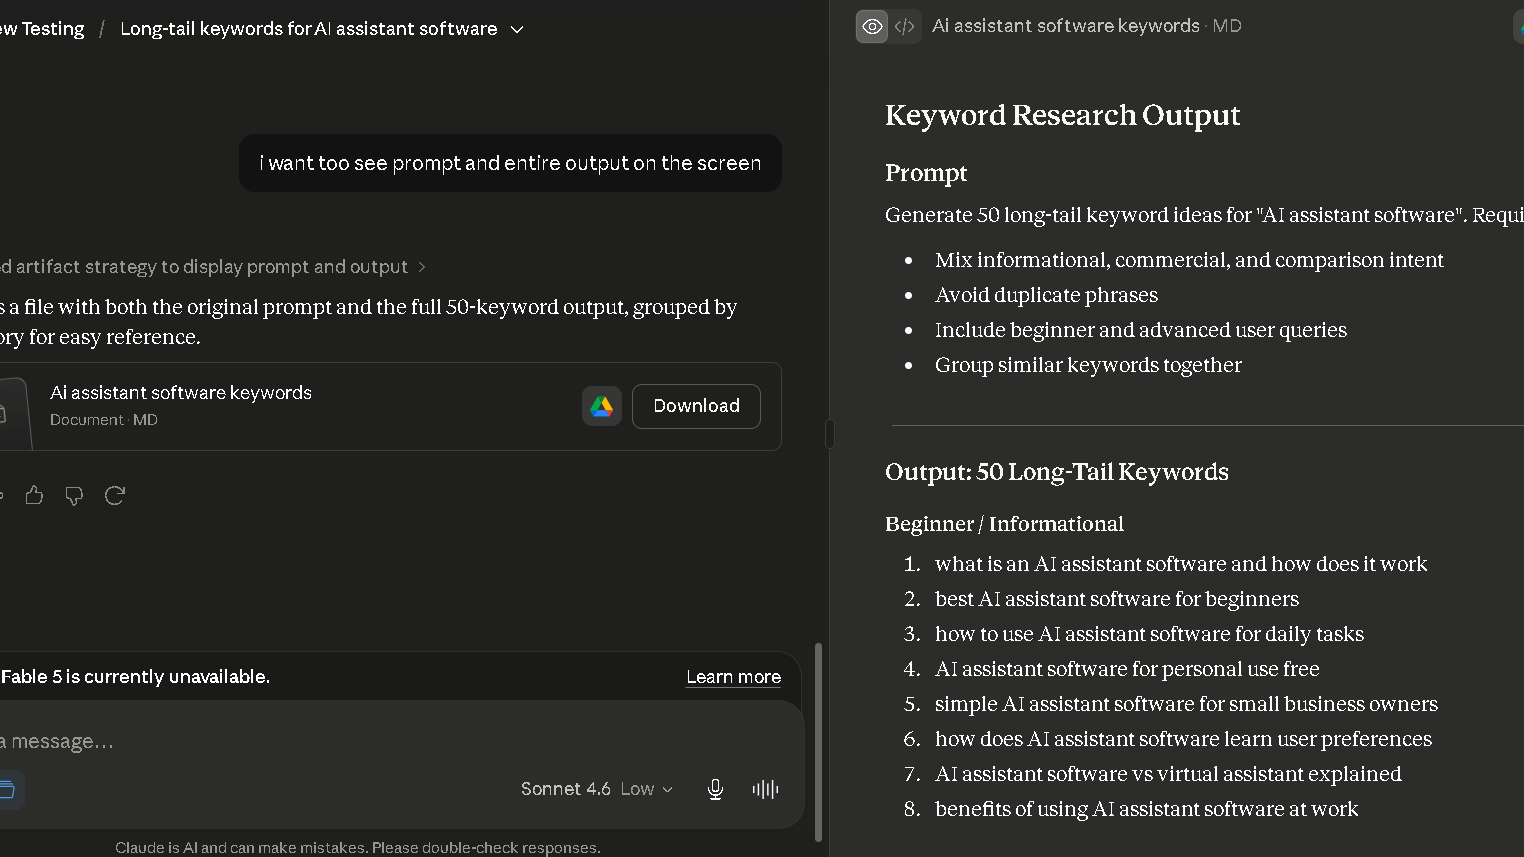
Task: Click bullet 'Group similar keywords together'
Action: pos(1088,365)
